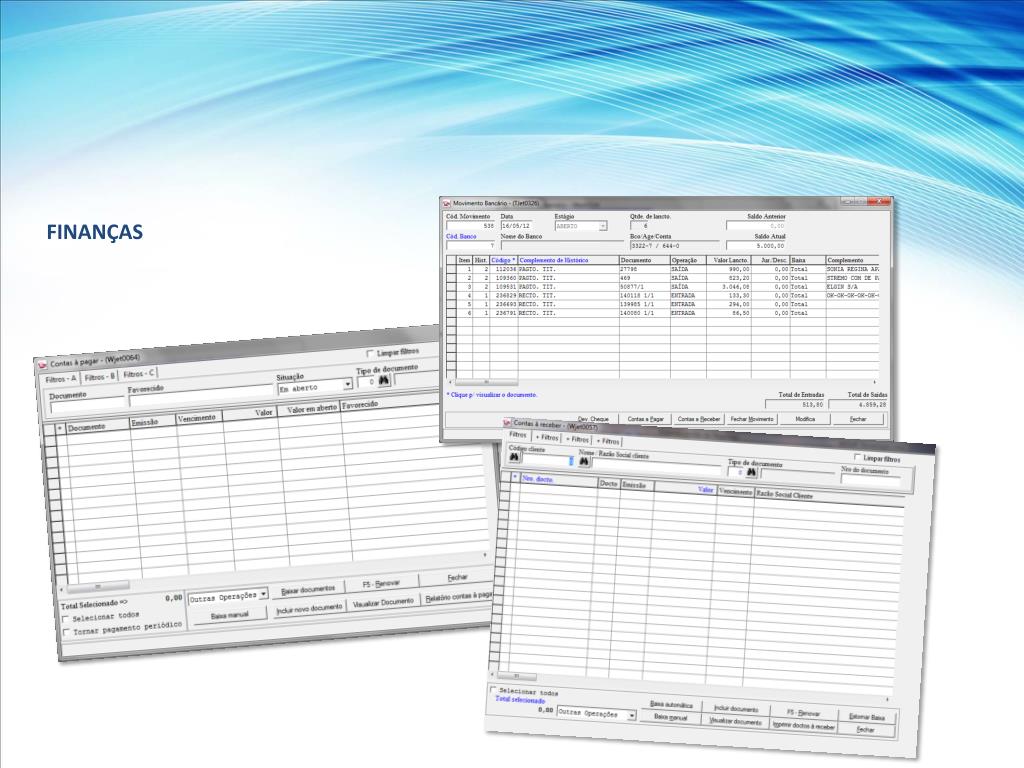Click the Código cliente input field
This screenshot has height=768, width=1024.
(x=548, y=460)
